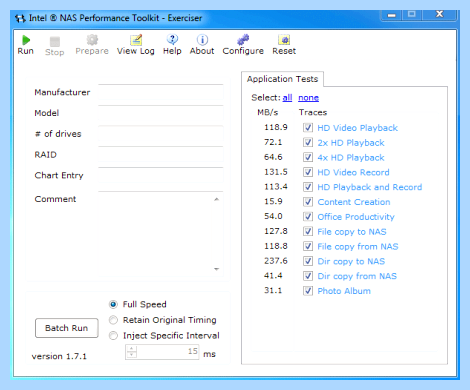Focus the Model text field
This screenshot has width=470, height=390.
point(160,114)
